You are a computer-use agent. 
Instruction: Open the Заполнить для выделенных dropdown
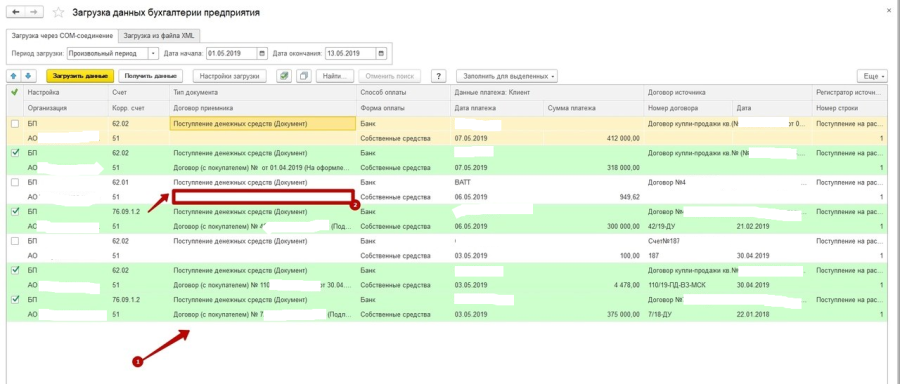click(x=507, y=76)
